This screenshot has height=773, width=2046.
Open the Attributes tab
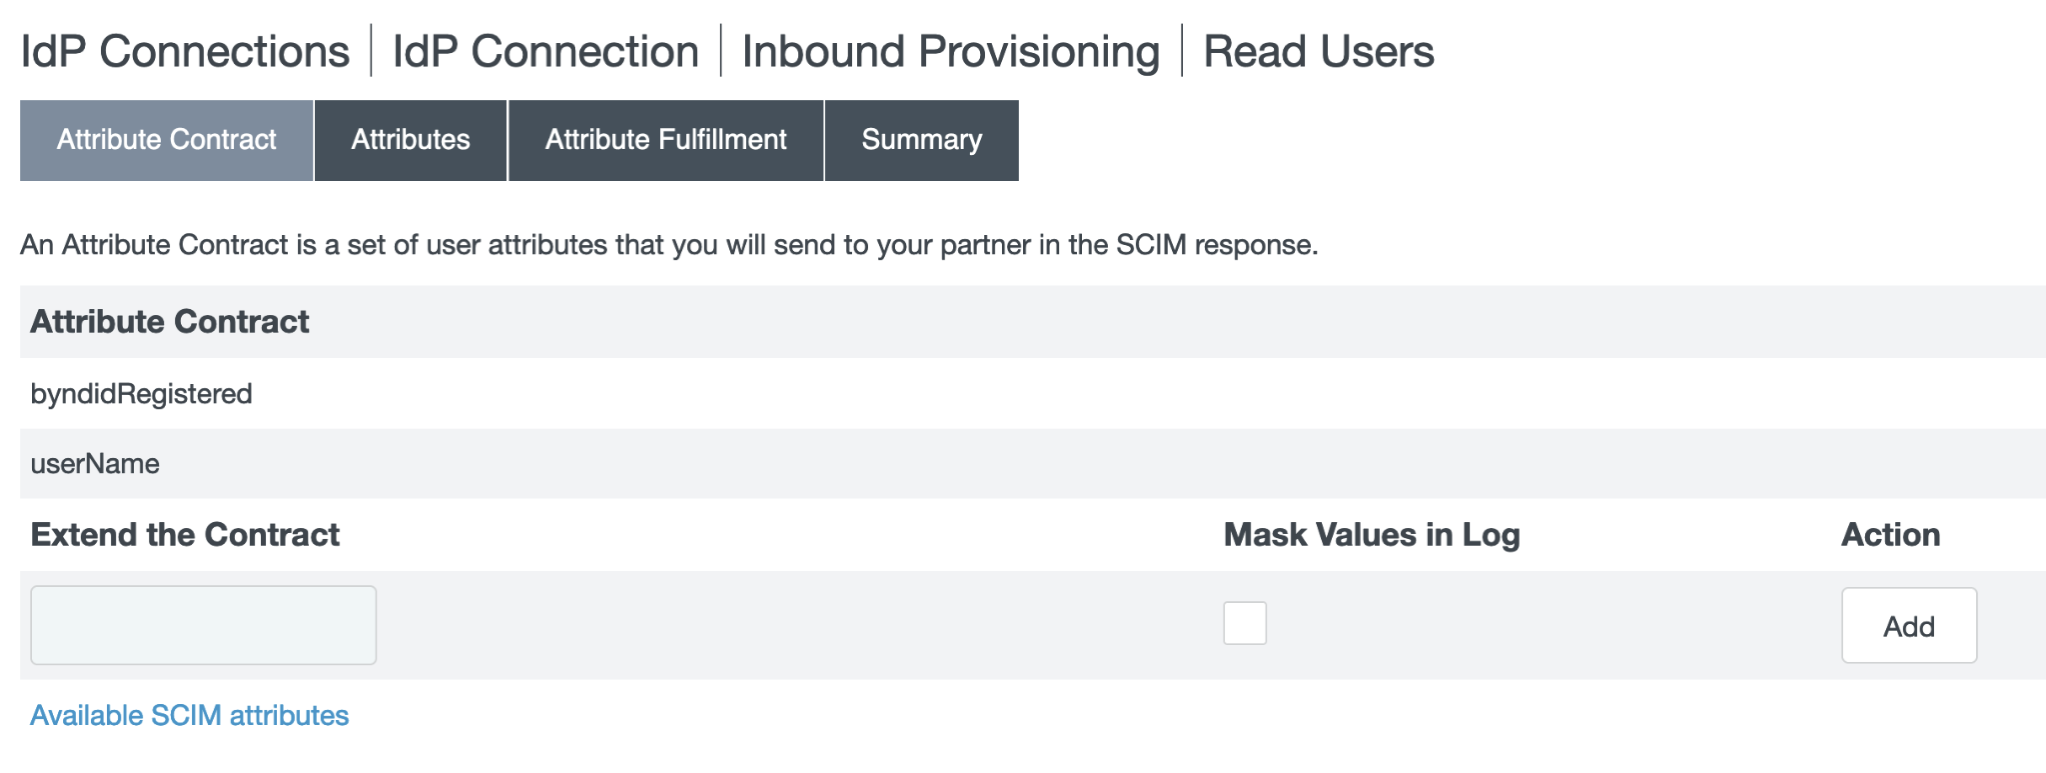coord(410,140)
